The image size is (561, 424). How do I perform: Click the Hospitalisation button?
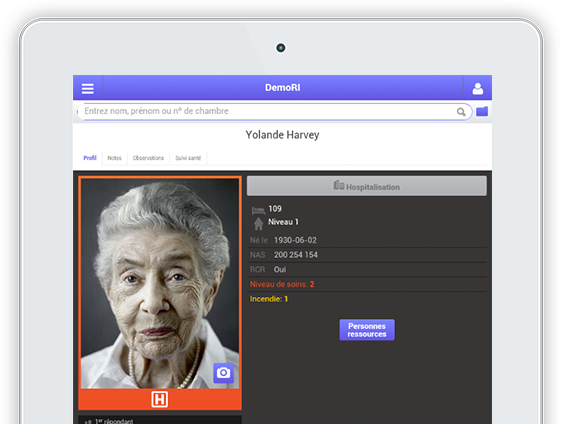click(367, 186)
